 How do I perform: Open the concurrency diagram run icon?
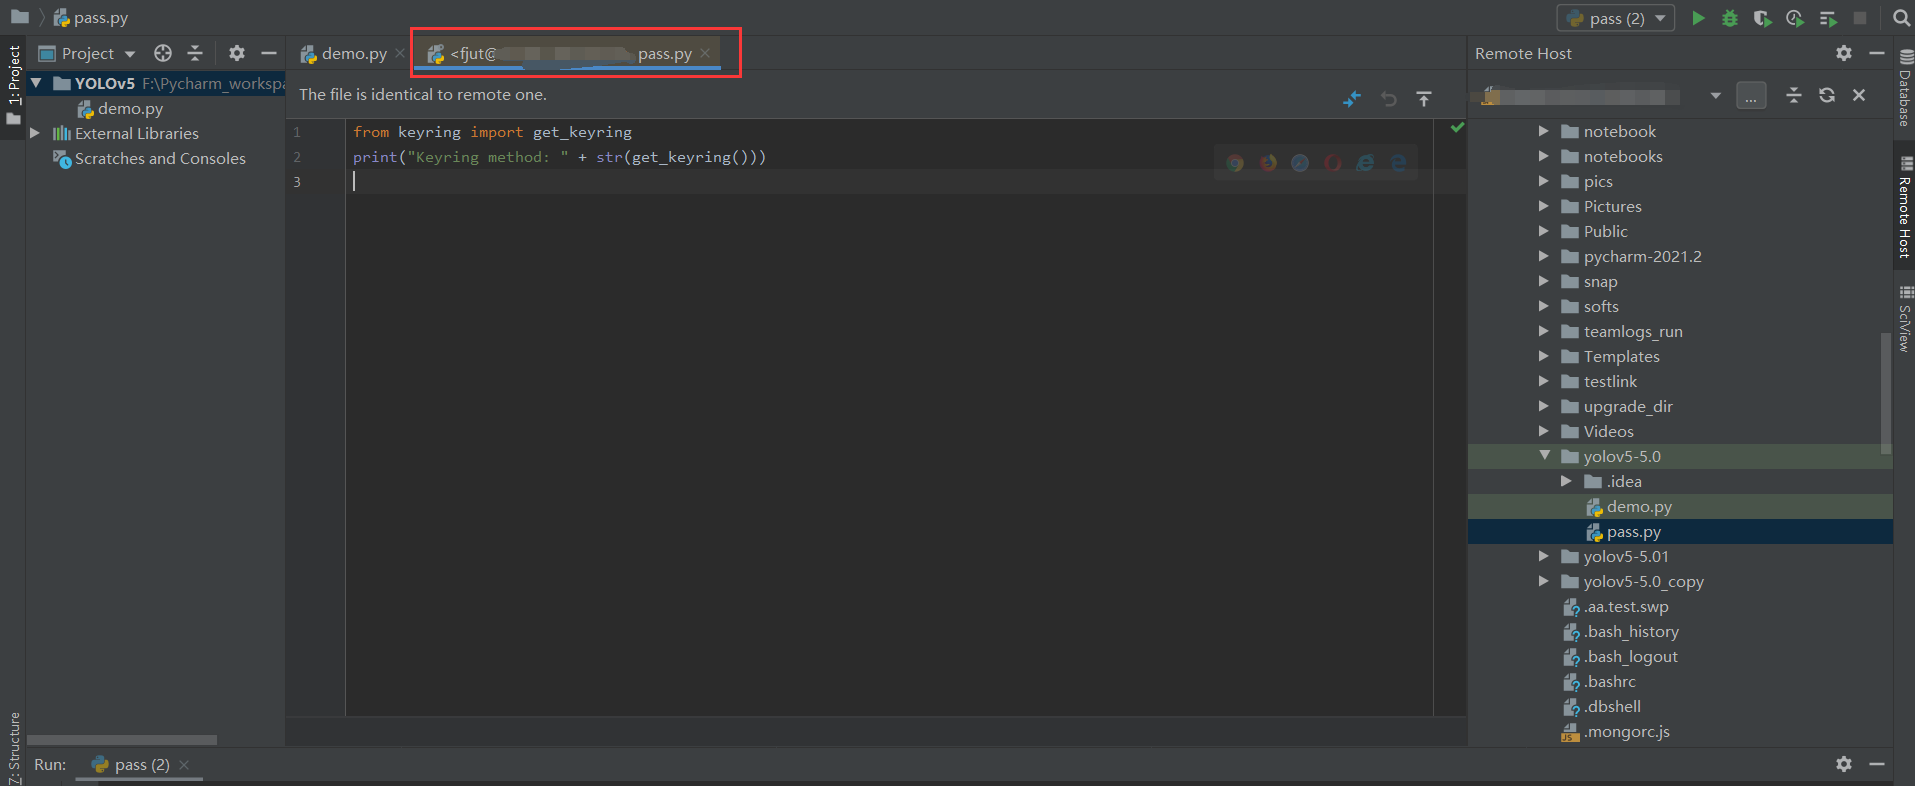pos(1828,18)
